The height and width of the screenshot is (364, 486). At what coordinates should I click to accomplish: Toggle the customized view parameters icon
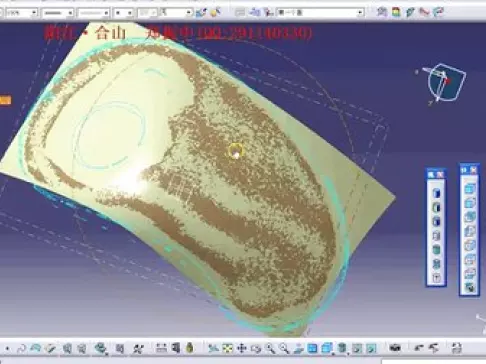point(436,278)
